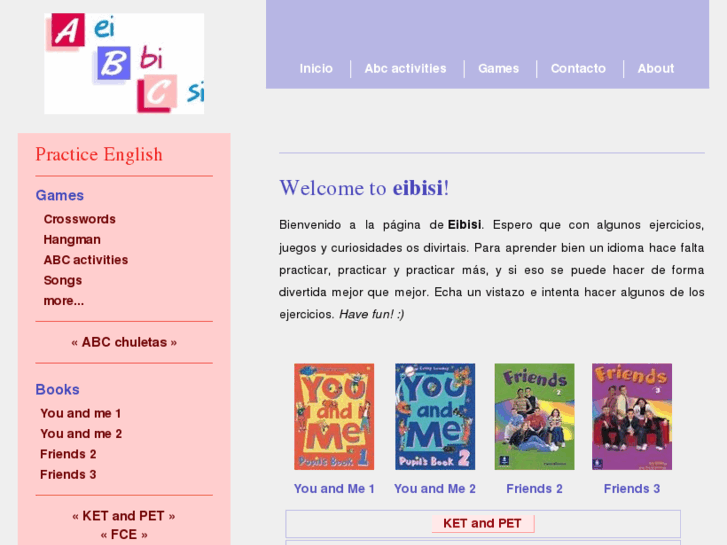
Task: Click the You and Me 1 book cover
Action: coord(334,417)
